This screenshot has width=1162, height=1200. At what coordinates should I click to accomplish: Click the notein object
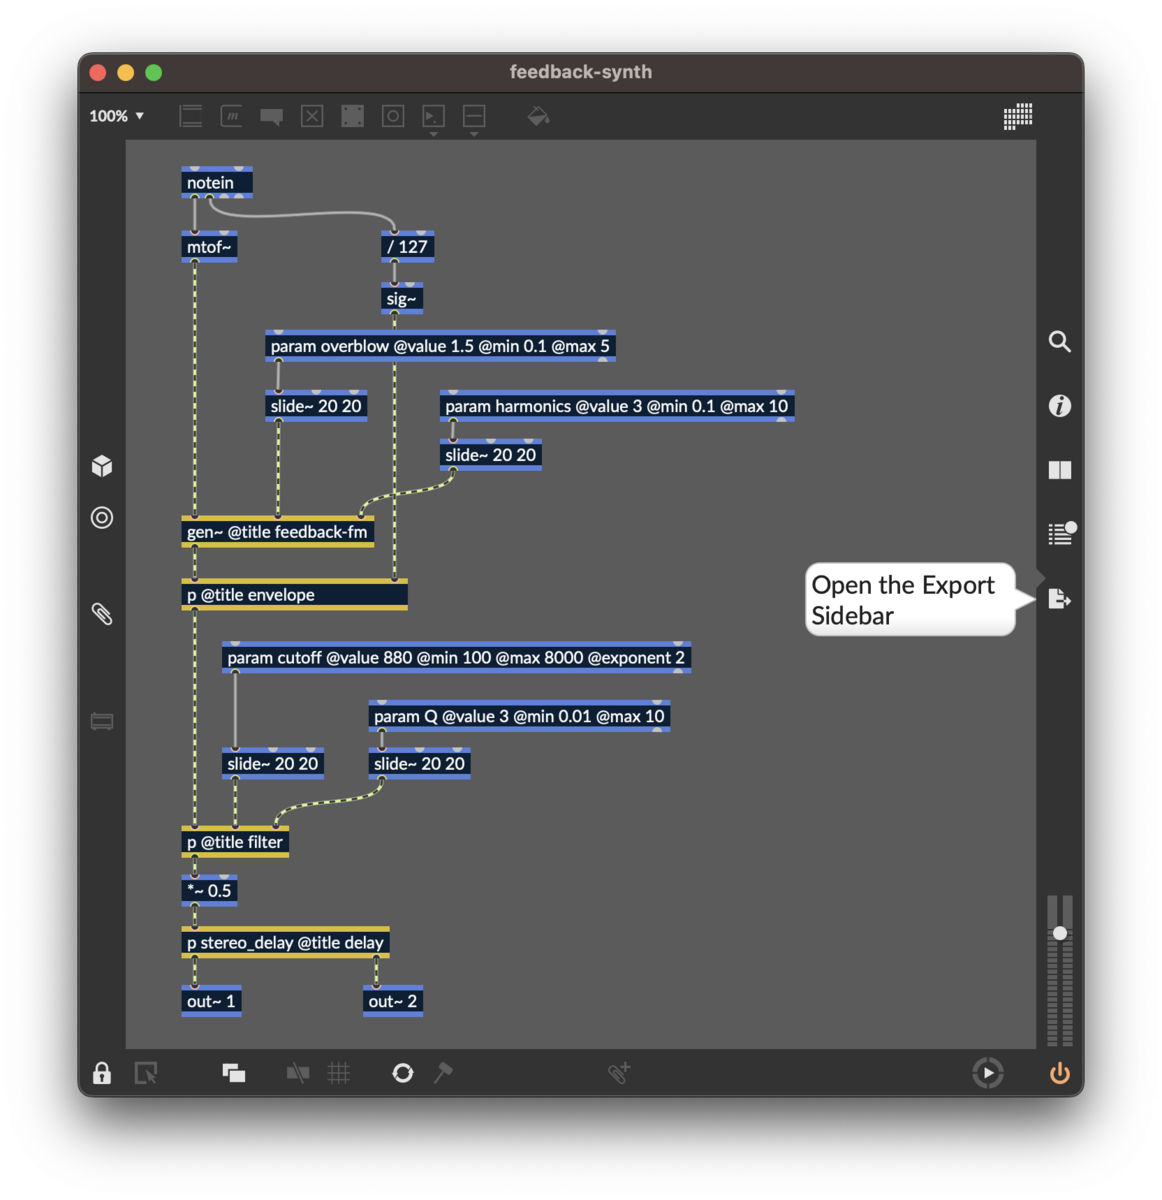pos(215,182)
